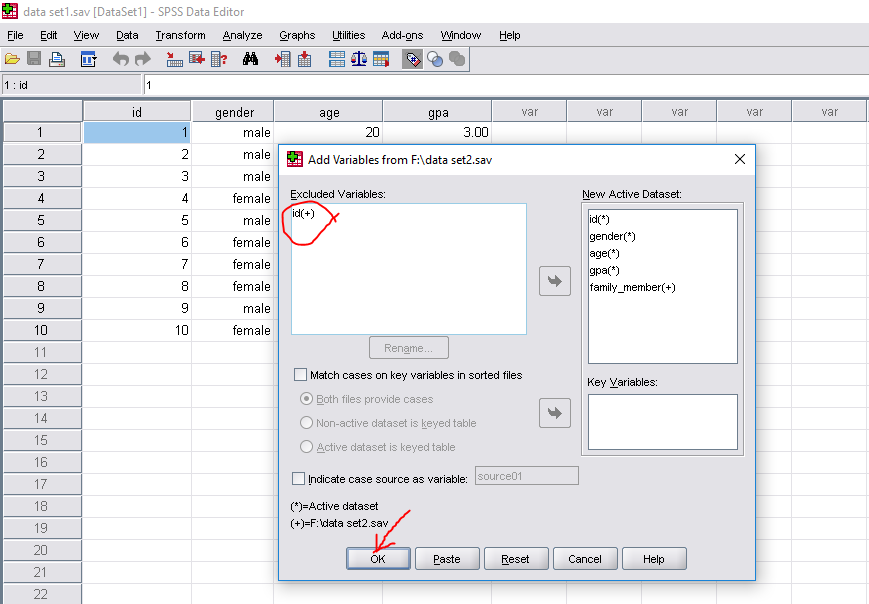Click the Rename... button
This screenshot has height=604, width=869.
pyautogui.click(x=408, y=348)
